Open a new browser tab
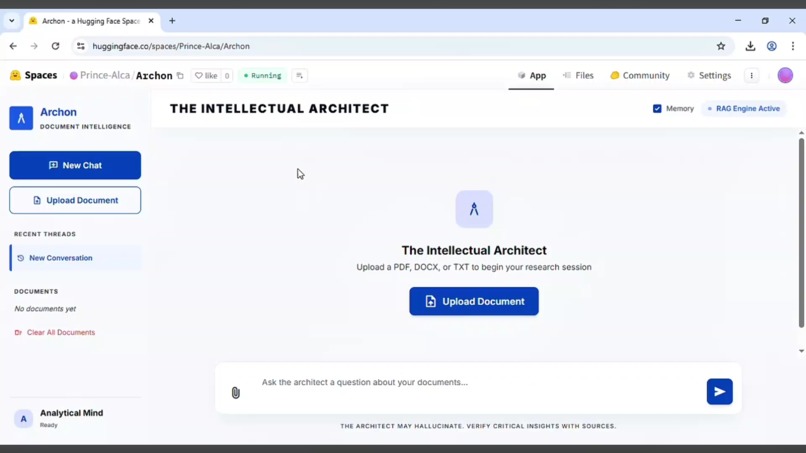The width and height of the screenshot is (806, 453). tap(172, 21)
